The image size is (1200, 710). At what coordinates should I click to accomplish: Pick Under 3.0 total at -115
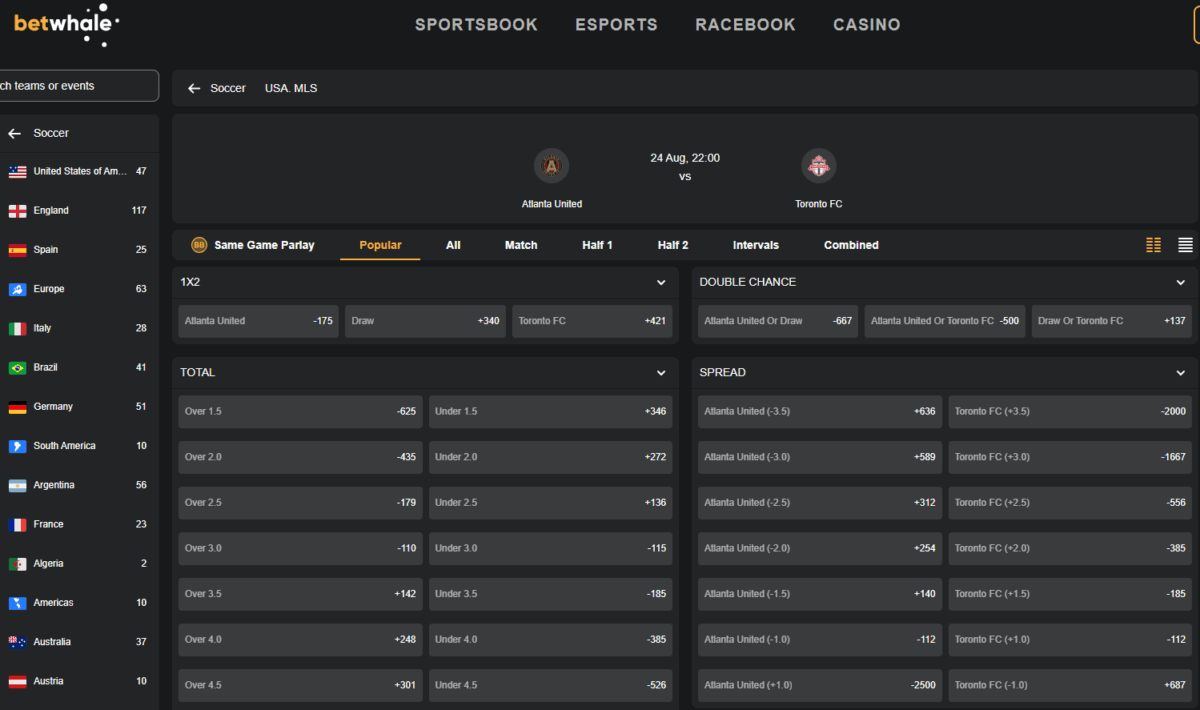[551, 549]
